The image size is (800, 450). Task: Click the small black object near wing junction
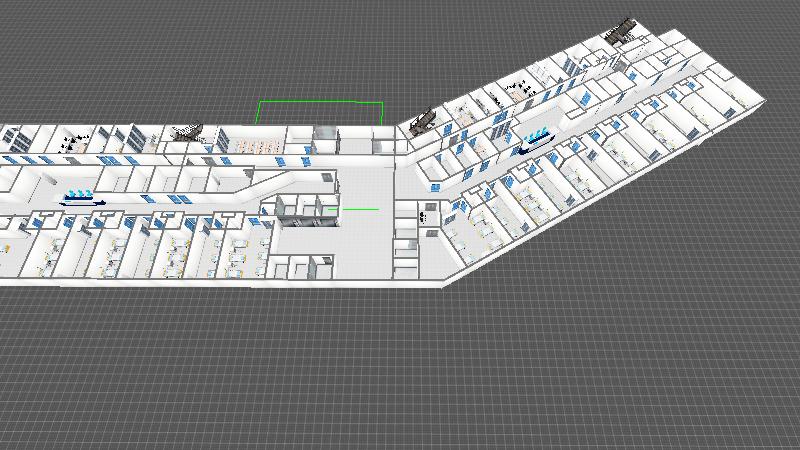426,213
